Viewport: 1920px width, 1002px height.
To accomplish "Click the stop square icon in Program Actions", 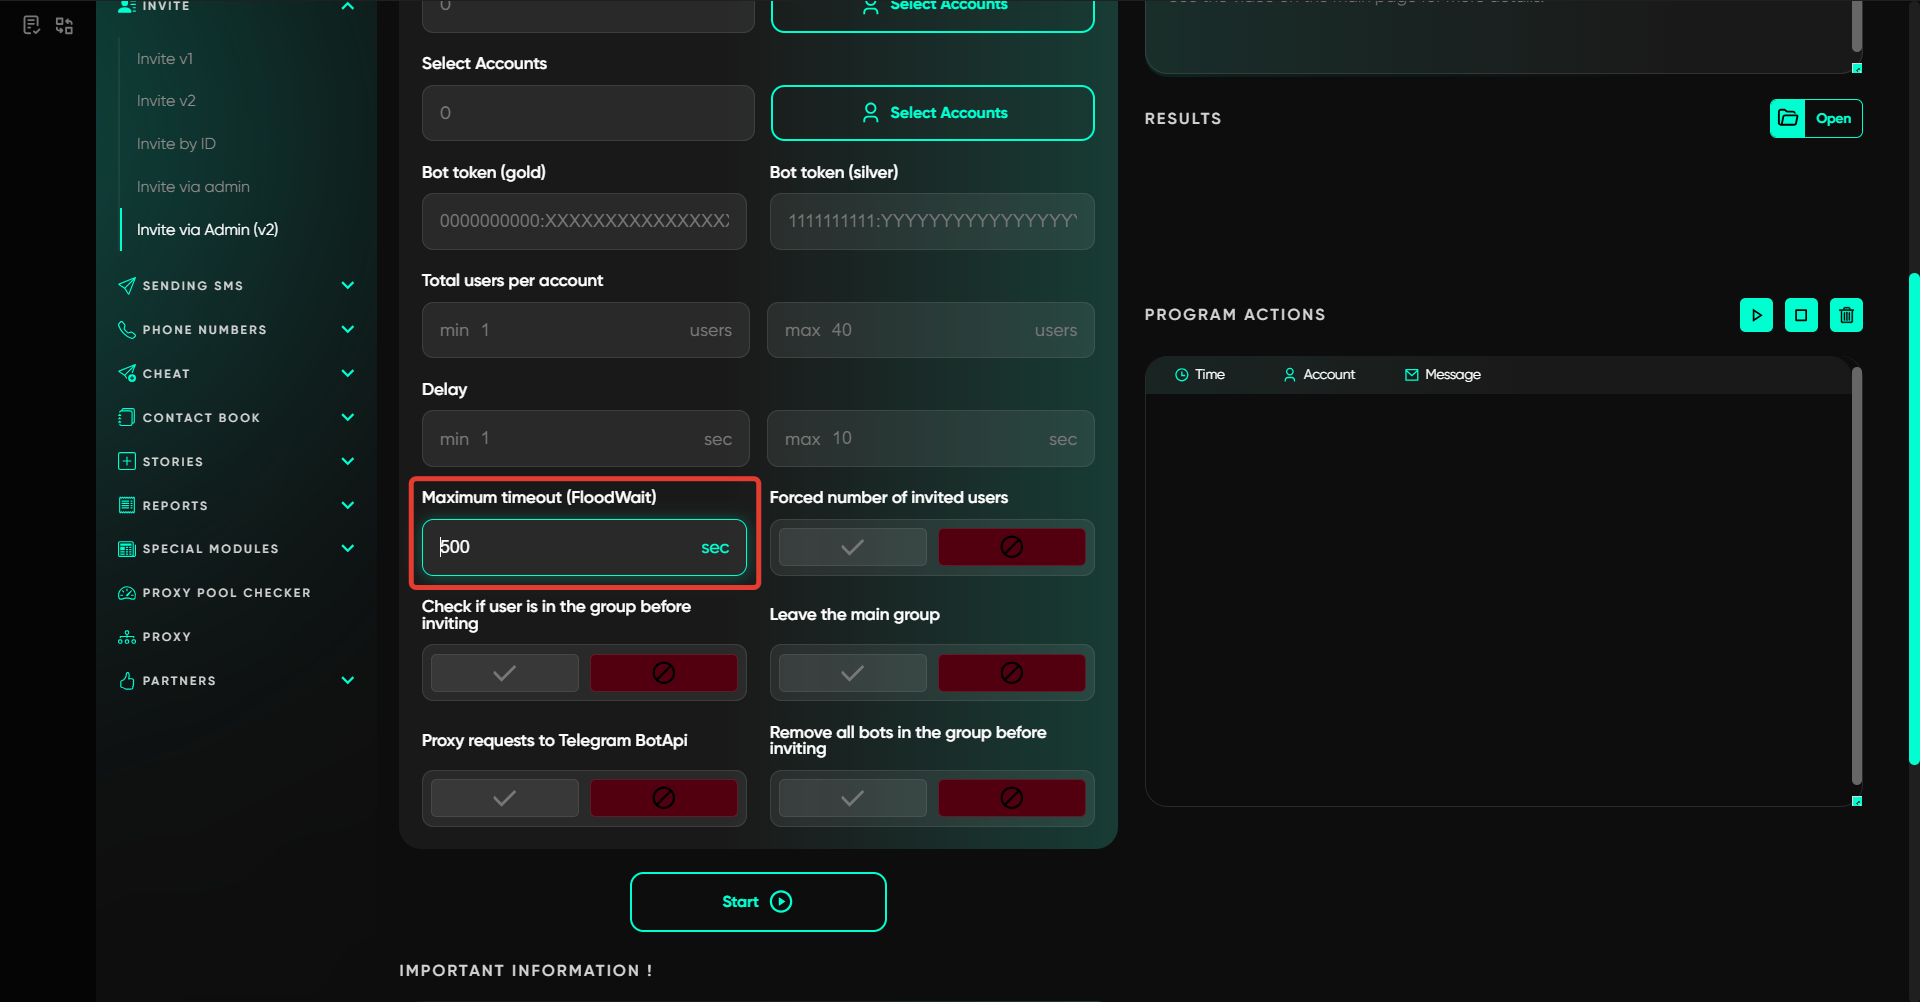I will tap(1801, 315).
